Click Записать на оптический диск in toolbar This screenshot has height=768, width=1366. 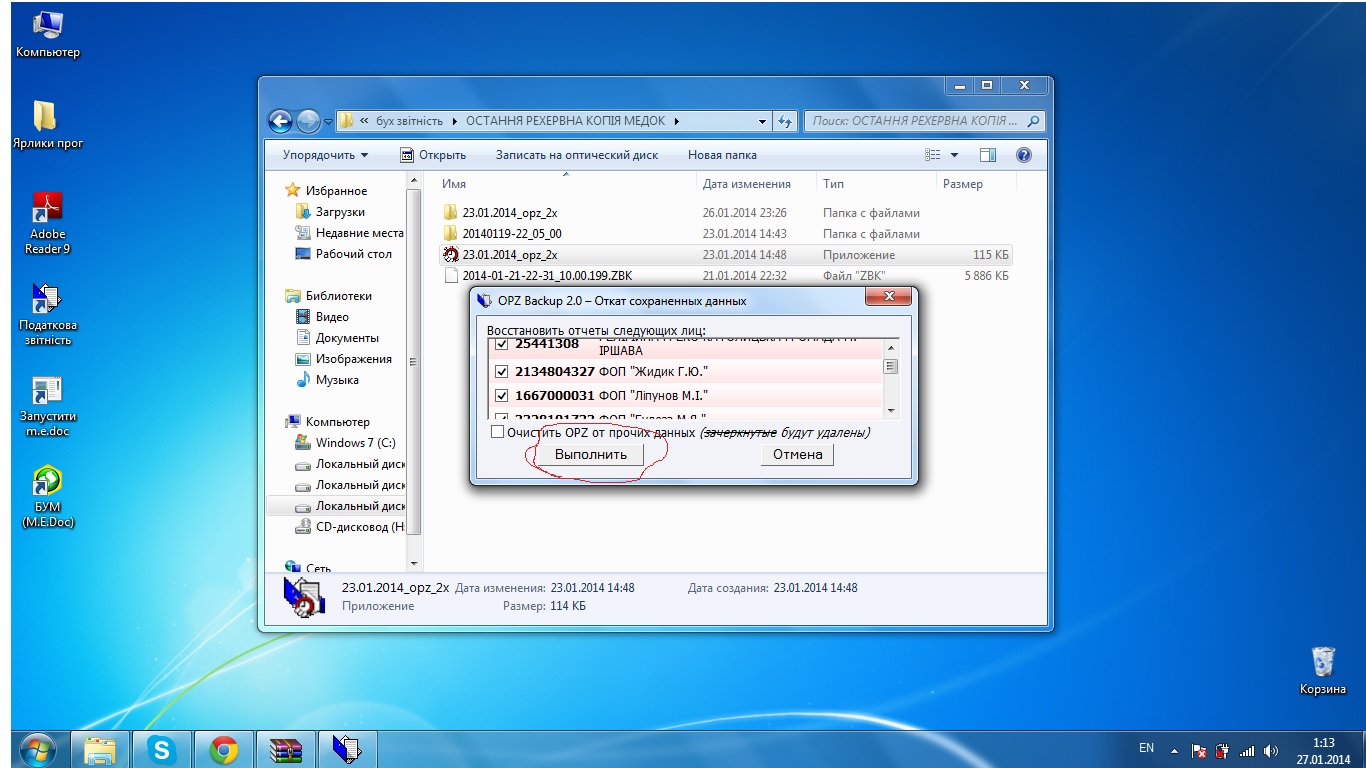576,155
